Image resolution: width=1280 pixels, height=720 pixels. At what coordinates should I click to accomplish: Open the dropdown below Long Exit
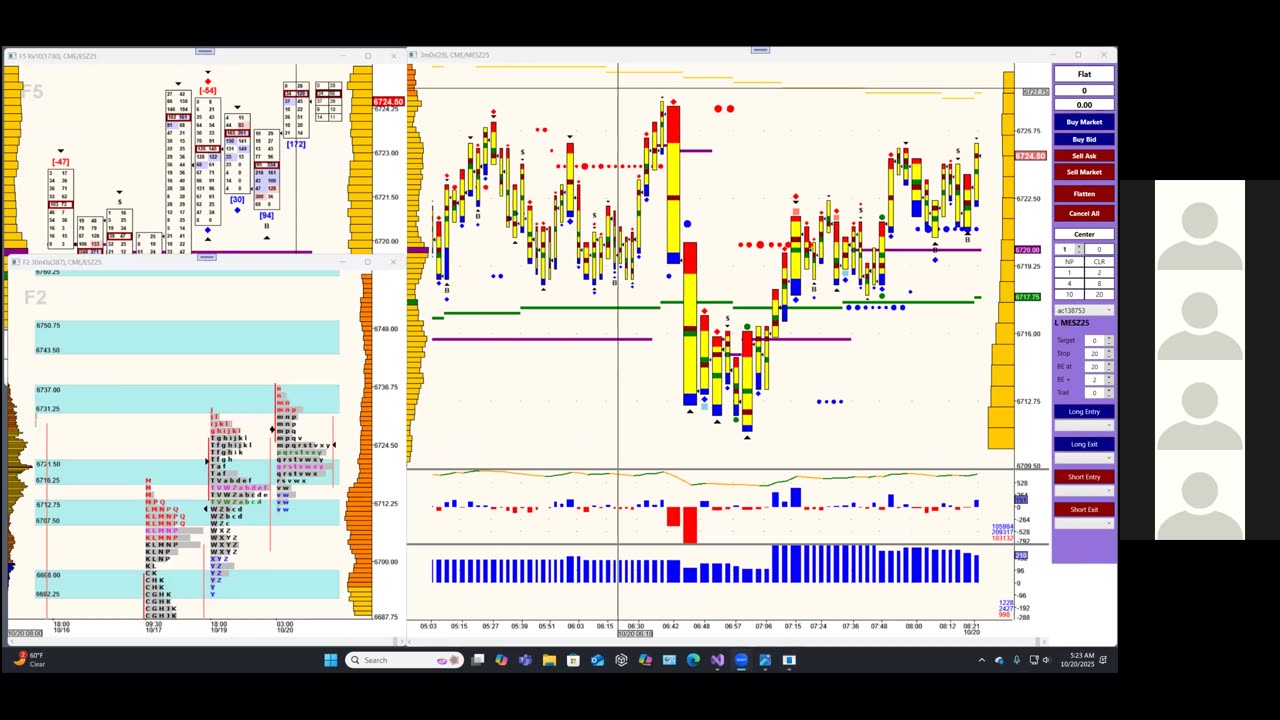pyautogui.click(x=1084, y=458)
